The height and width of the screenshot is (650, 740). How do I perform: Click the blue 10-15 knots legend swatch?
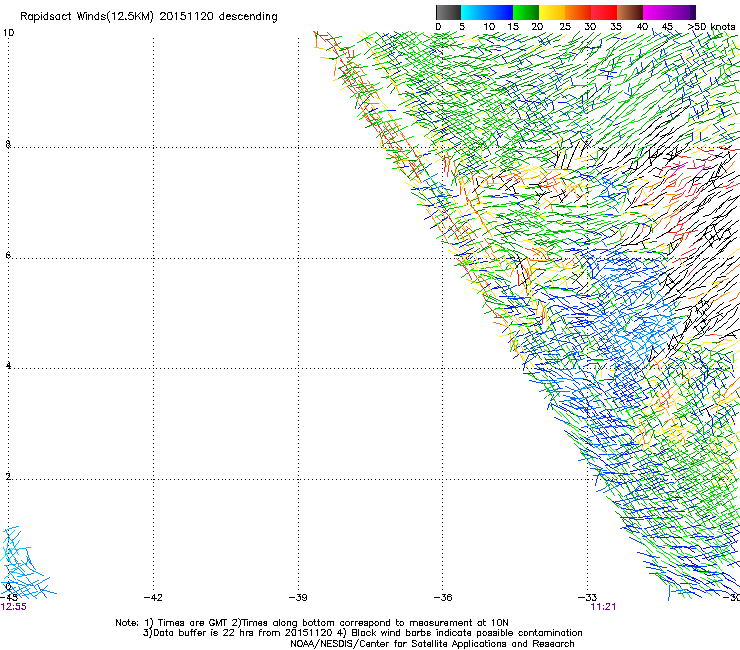click(500, 12)
